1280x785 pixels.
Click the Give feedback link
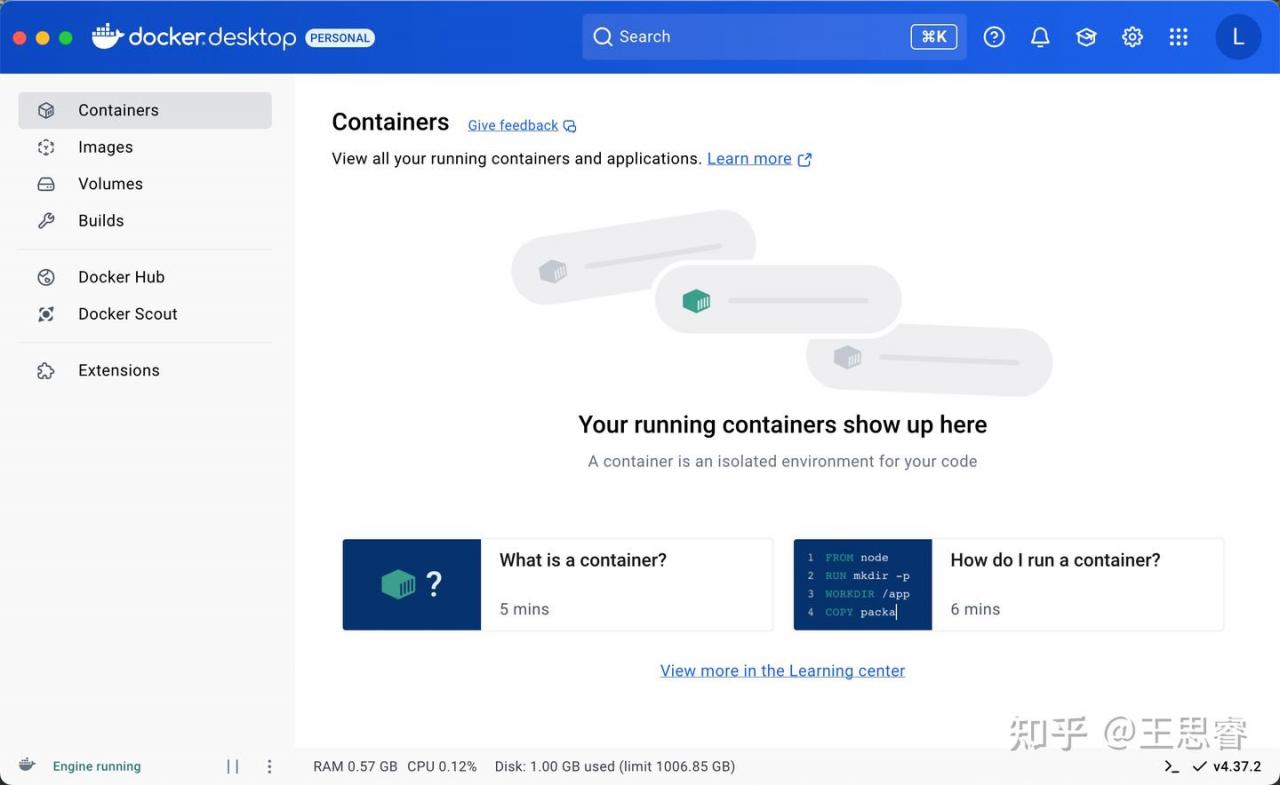pyautogui.click(x=513, y=125)
